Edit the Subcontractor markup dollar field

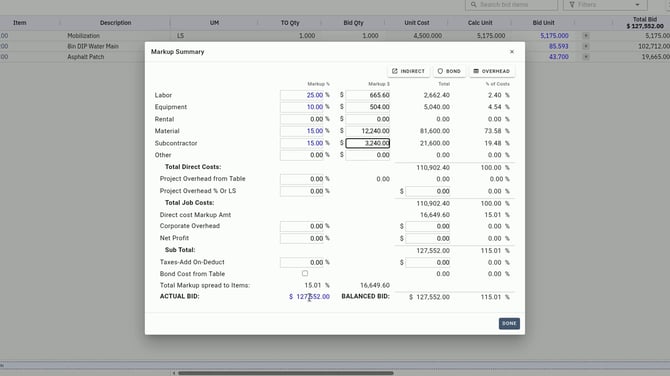point(367,143)
